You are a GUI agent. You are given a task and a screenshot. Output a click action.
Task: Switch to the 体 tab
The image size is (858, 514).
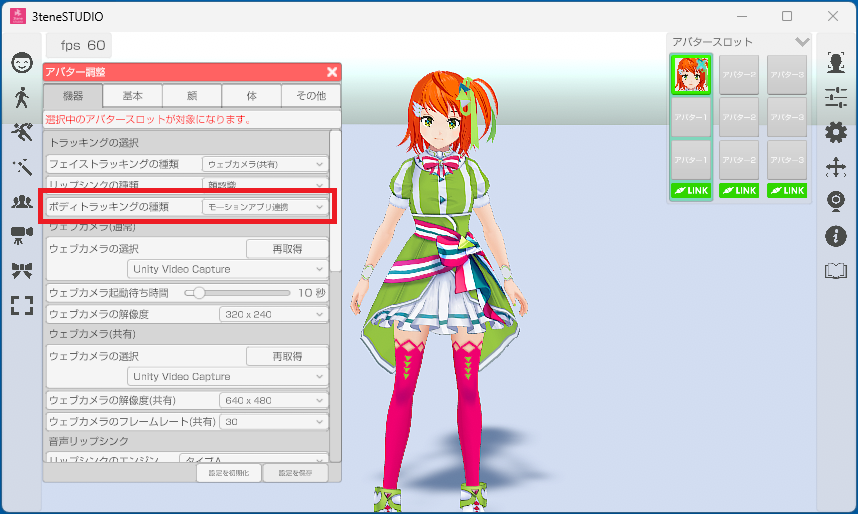[252, 96]
